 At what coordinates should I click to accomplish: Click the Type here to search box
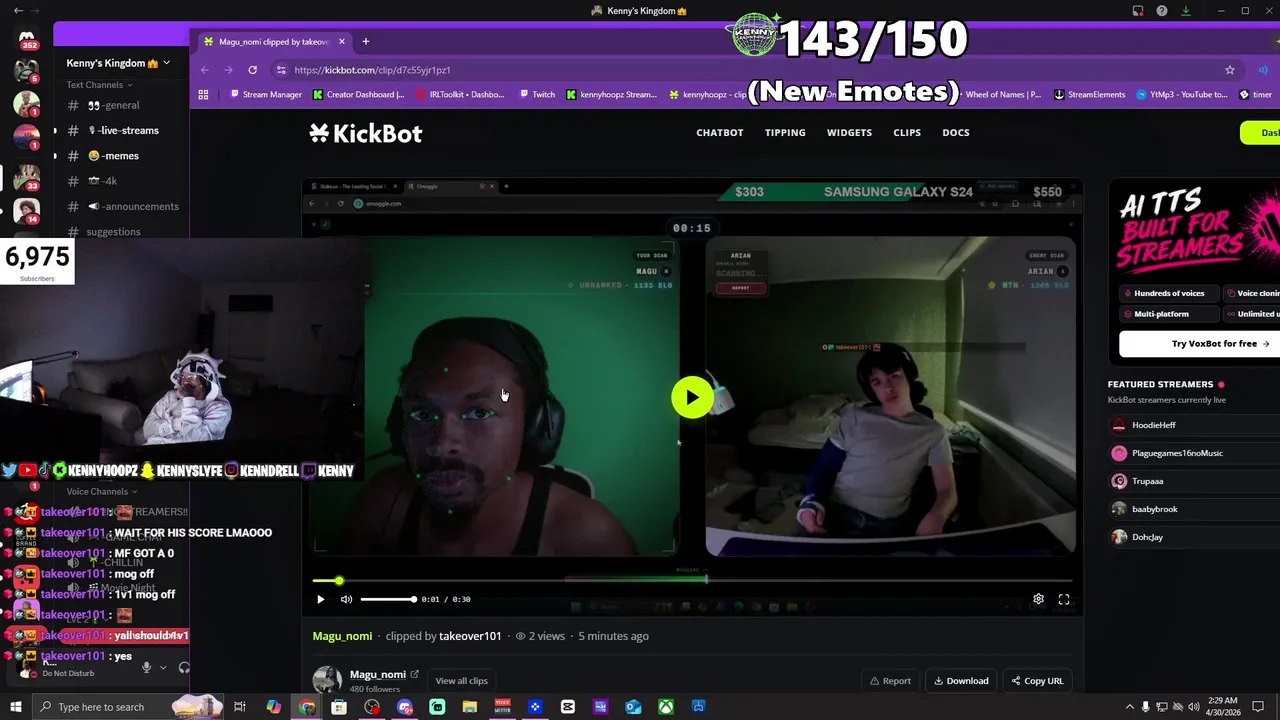click(126, 707)
